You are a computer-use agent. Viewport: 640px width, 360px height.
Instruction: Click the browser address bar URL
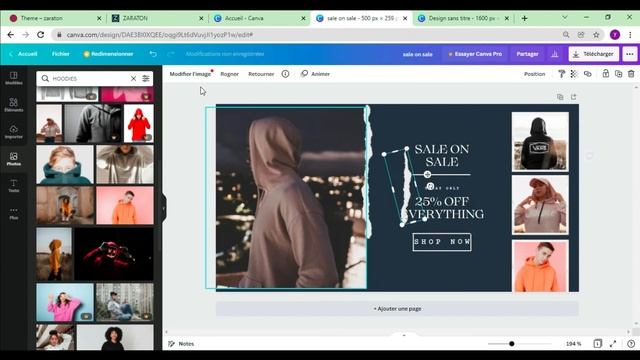pyautogui.click(x=160, y=35)
